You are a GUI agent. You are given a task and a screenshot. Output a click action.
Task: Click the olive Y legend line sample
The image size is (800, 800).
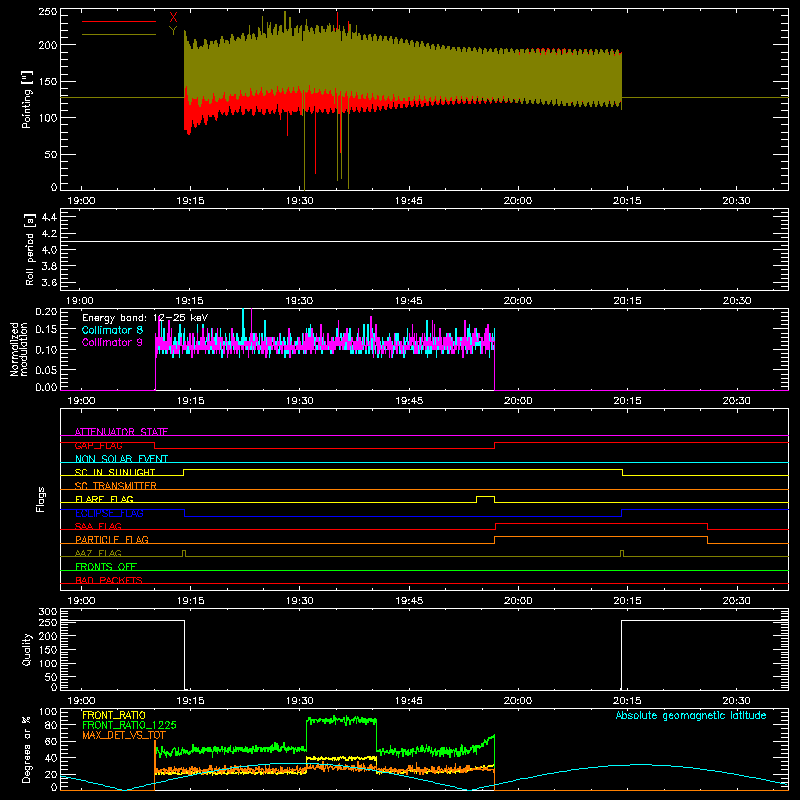(119, 34)
